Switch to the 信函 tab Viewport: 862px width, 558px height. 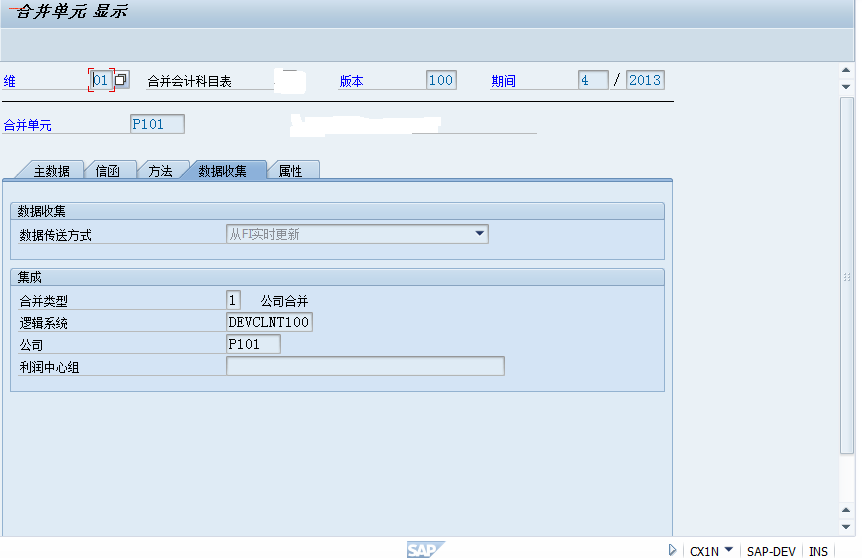pyautogui.click(x=108, y=171)
